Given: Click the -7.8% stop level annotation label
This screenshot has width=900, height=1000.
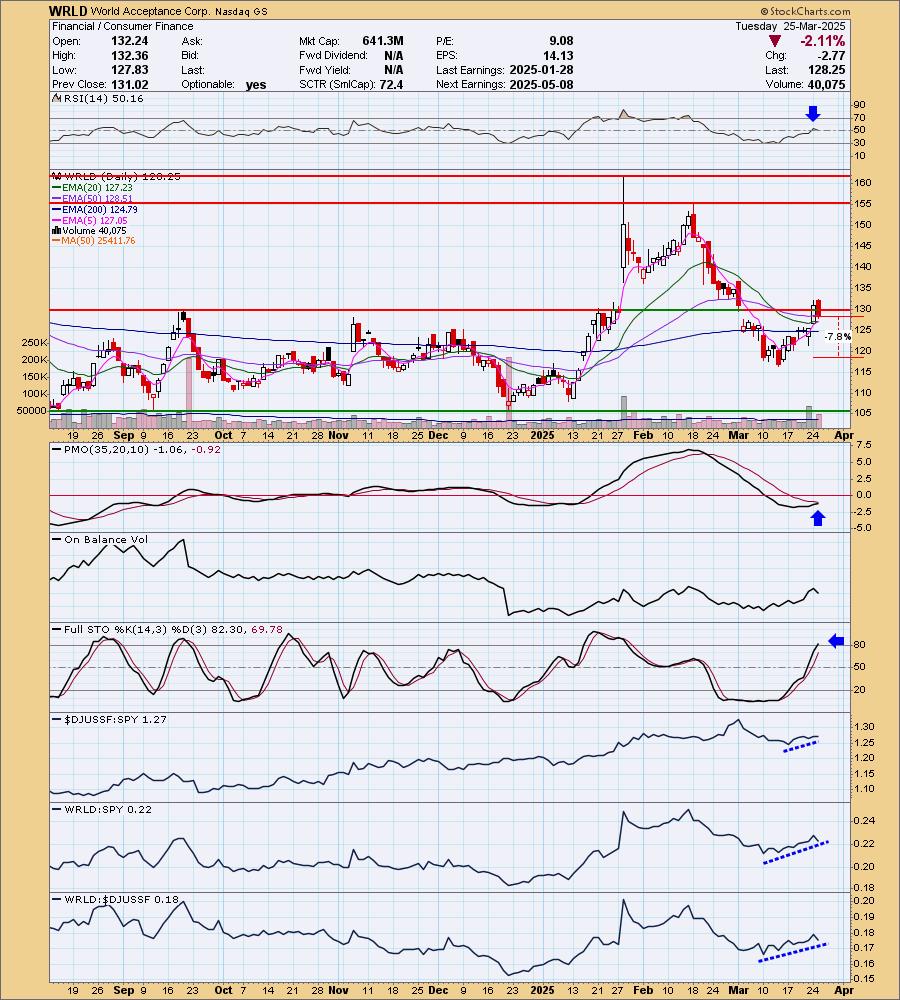Looking at the screenshot, I should coord(837,336).
